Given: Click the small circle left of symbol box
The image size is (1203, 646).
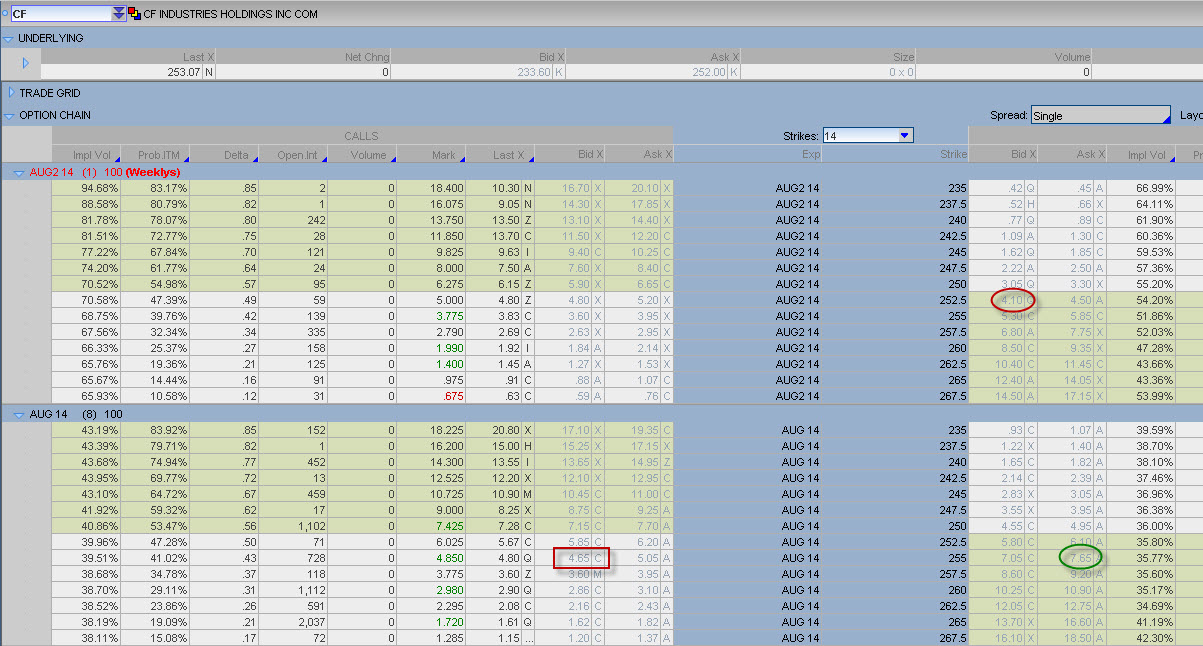Looking at the screenshot, I should (4, 13).
